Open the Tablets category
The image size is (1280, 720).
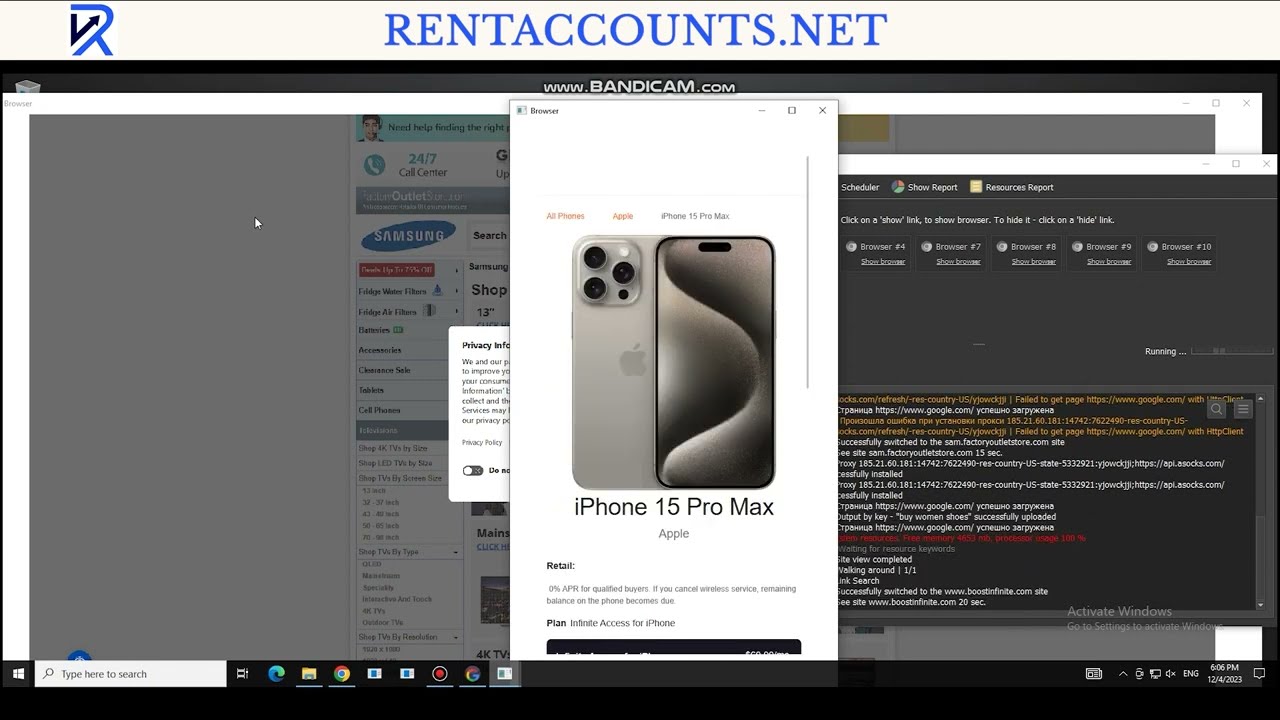pos(371,390)
